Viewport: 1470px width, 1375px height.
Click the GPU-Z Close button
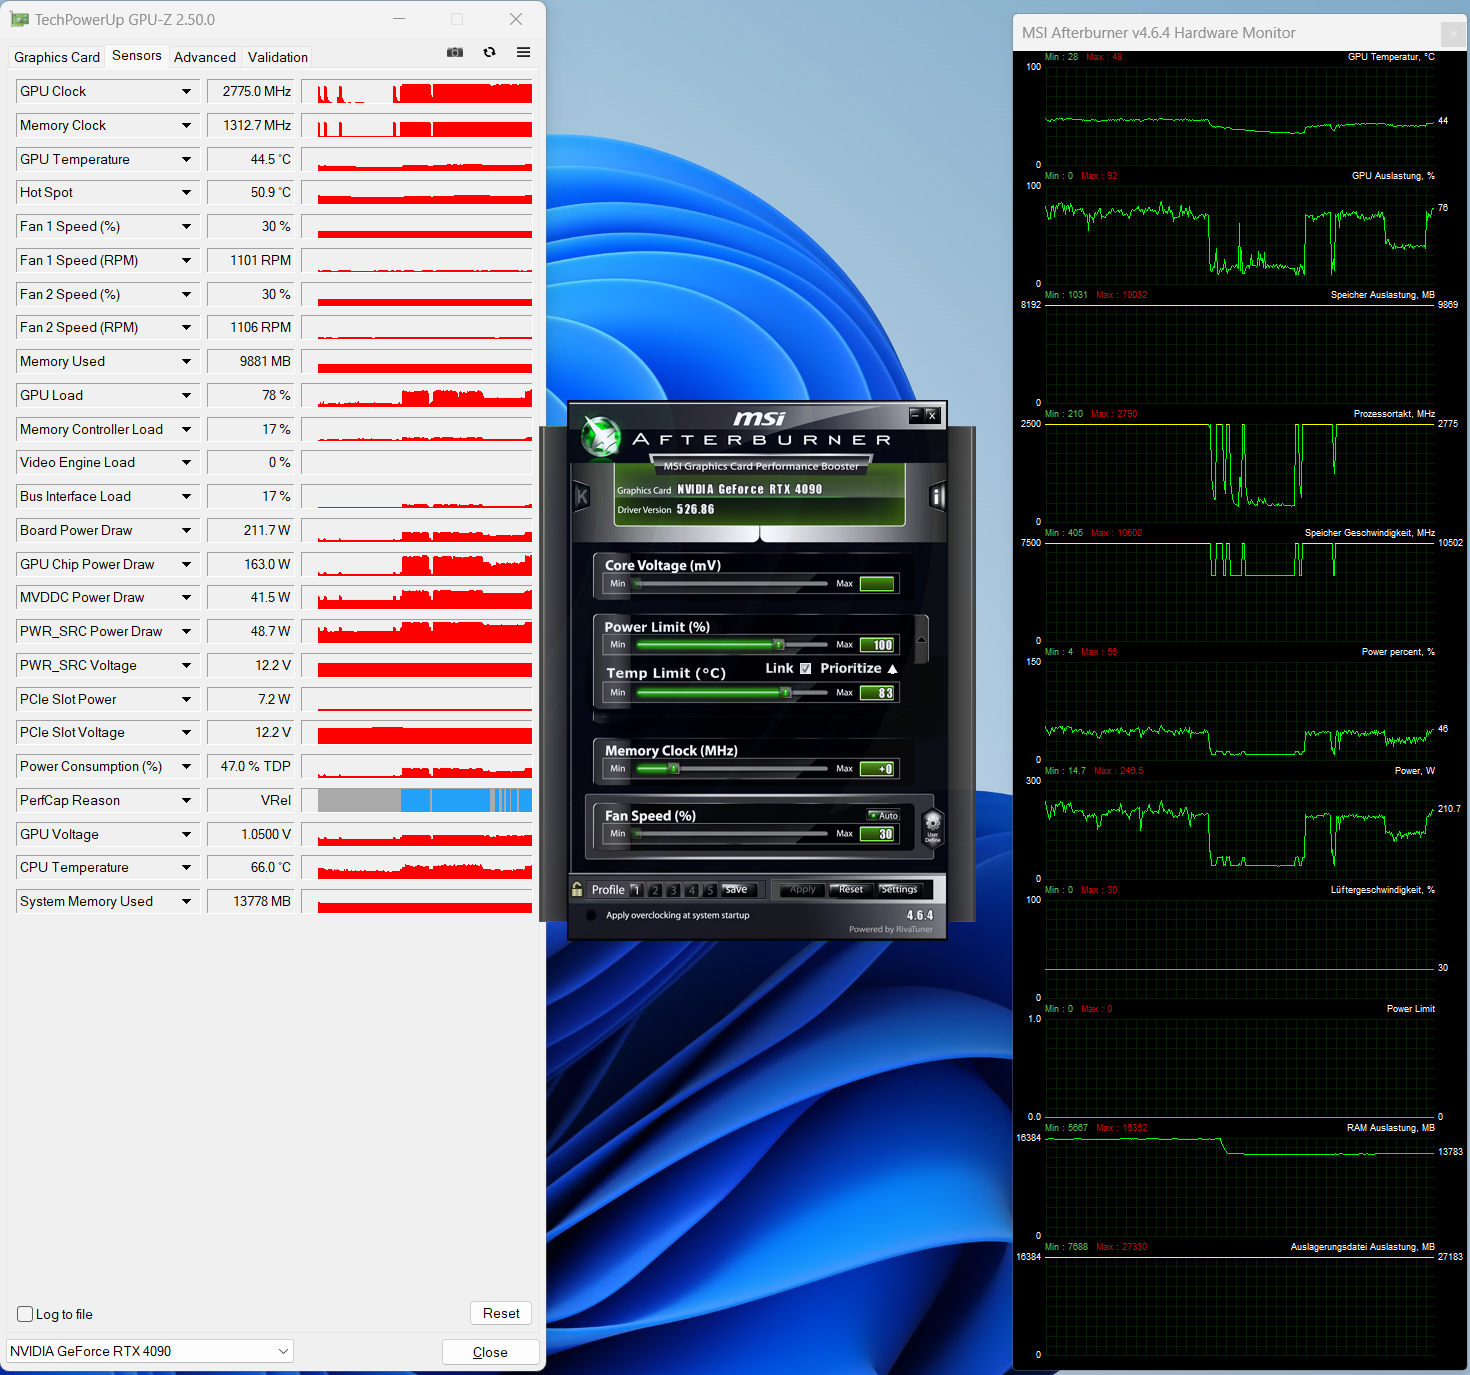coord(490,1352)
